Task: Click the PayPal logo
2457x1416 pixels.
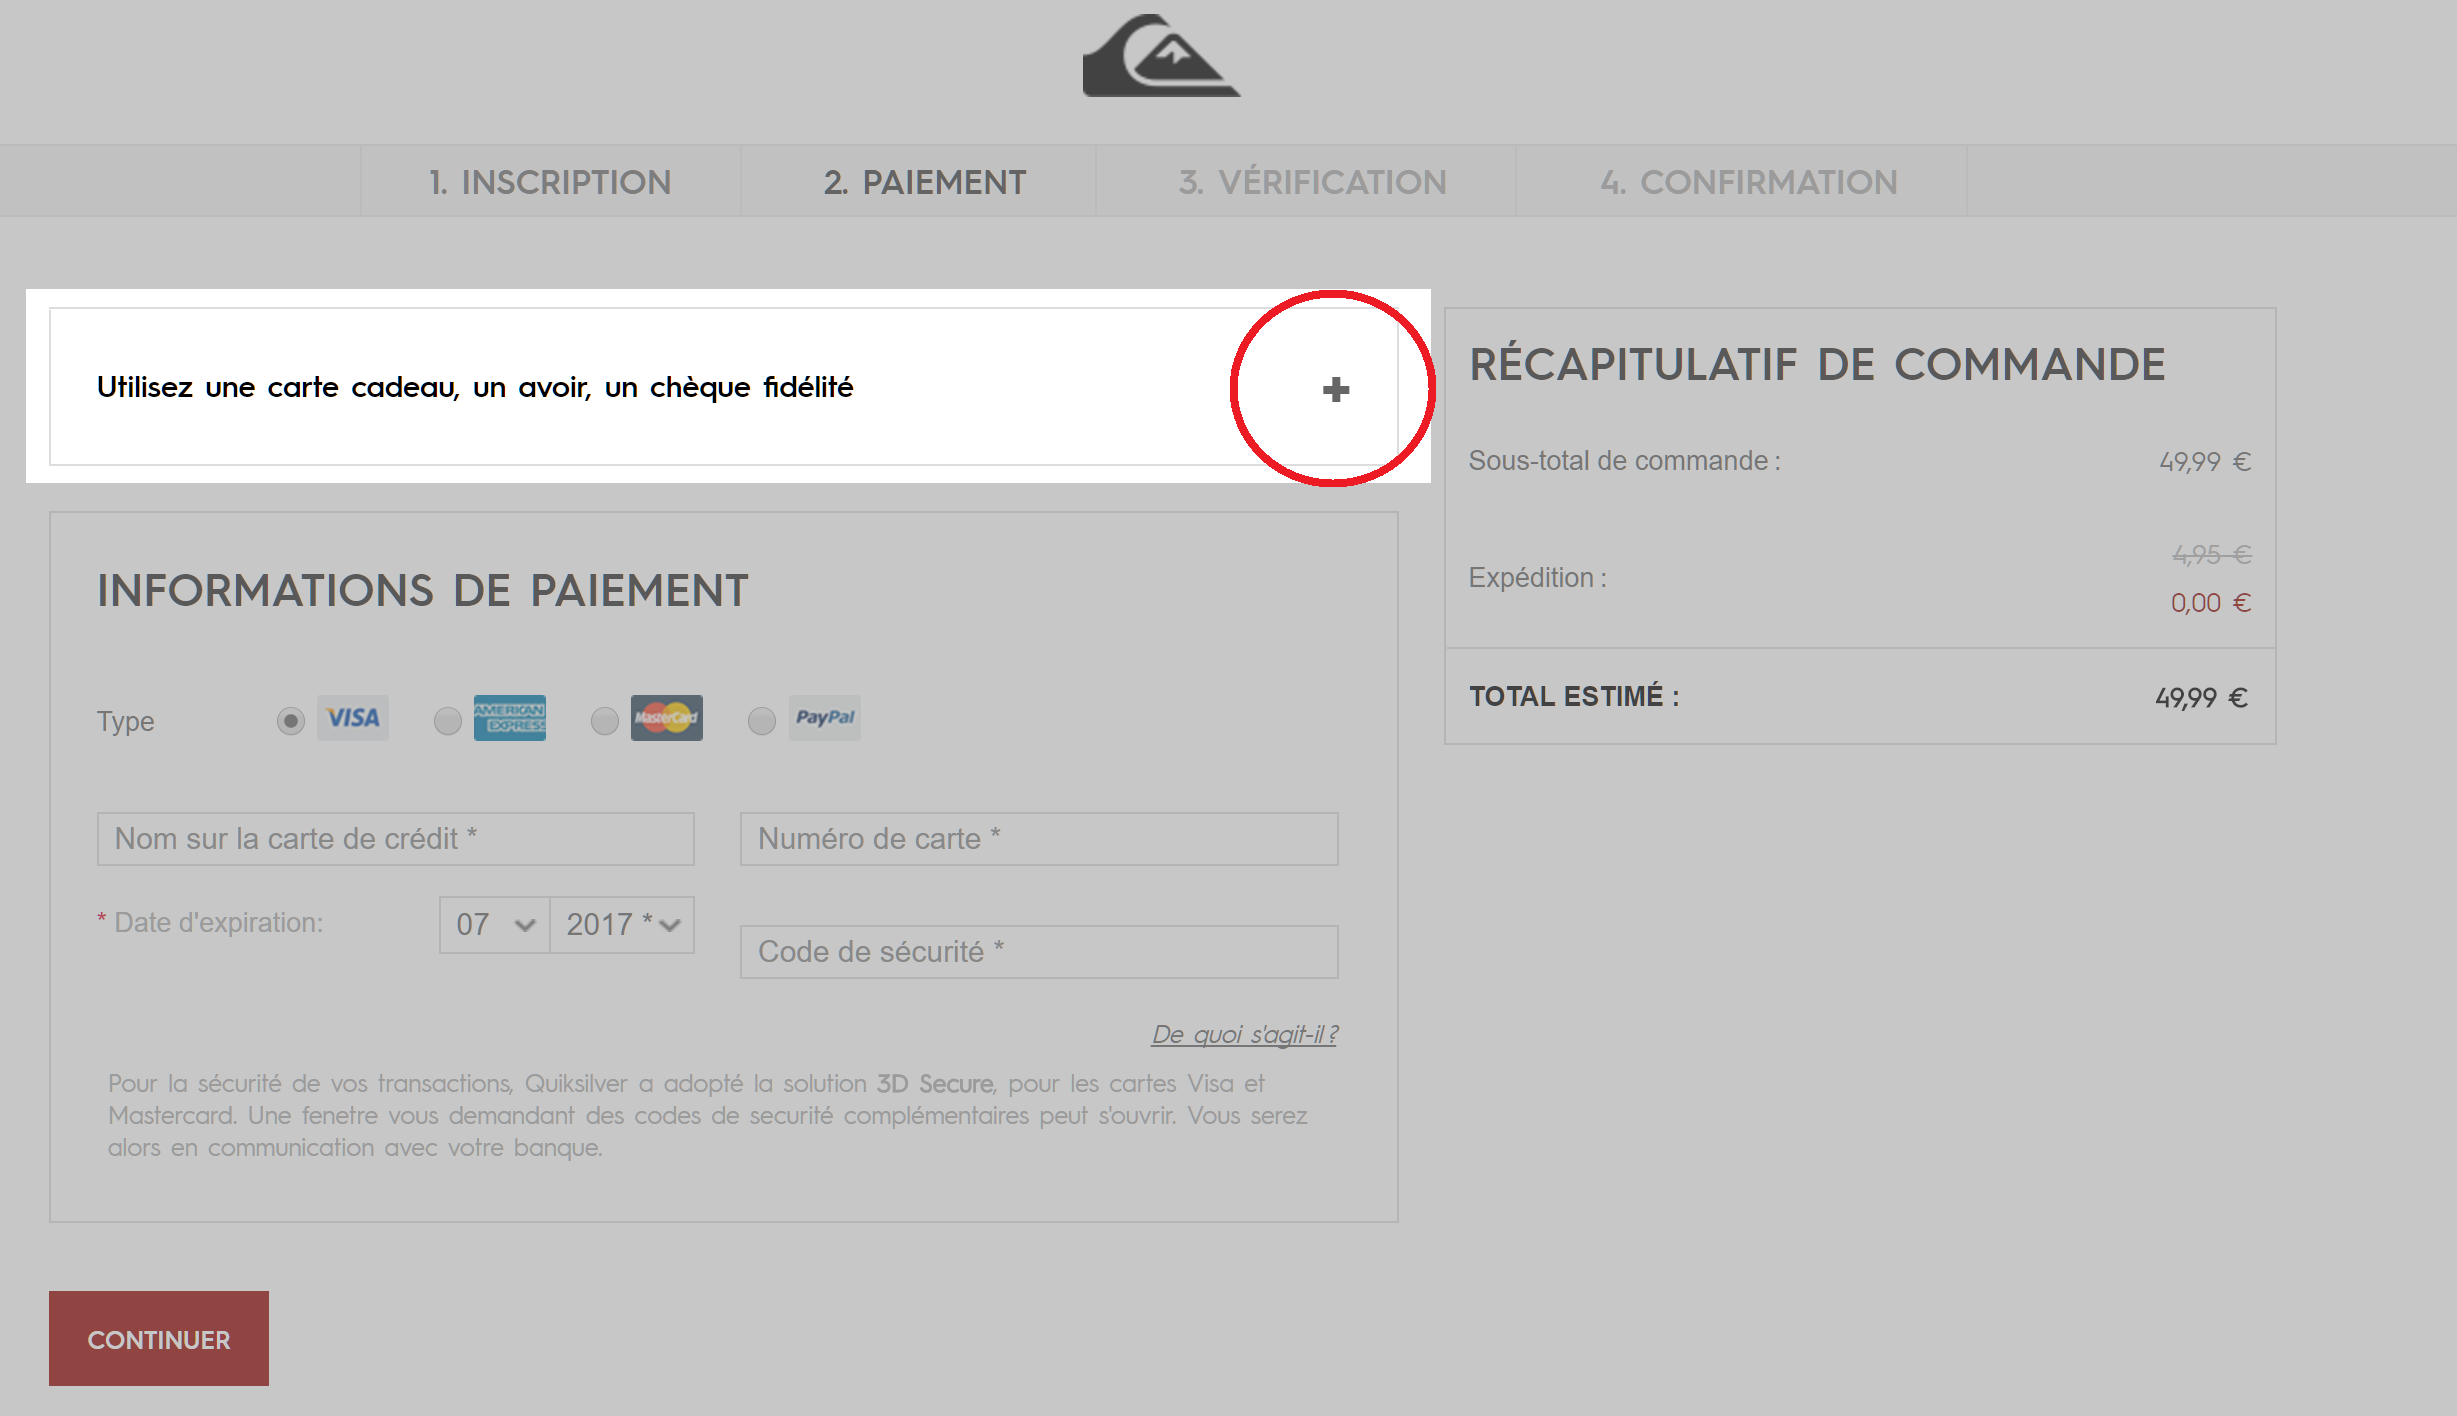Action: 825,718
